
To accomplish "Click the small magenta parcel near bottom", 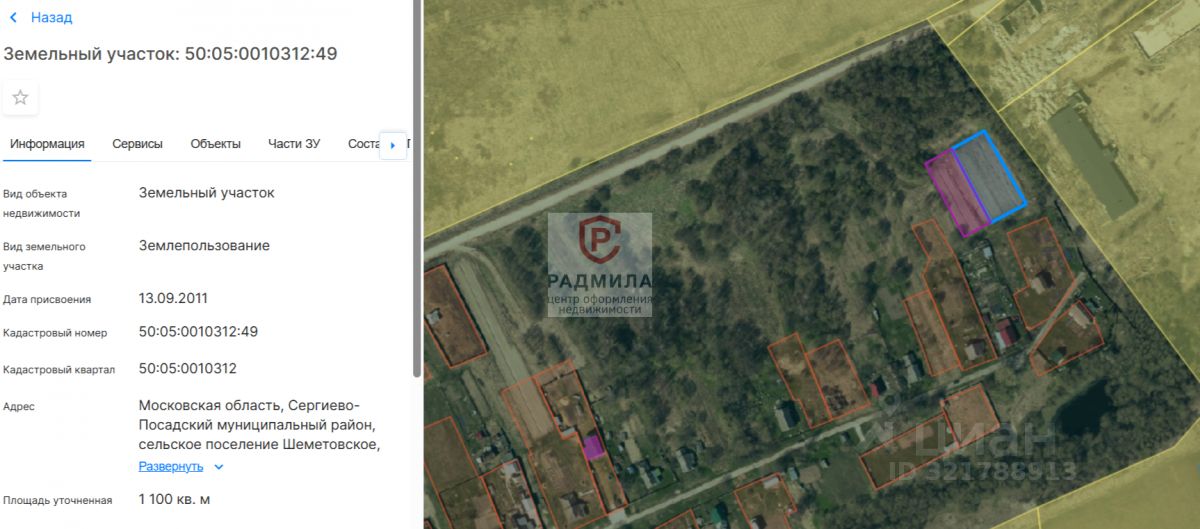I will [x=594, y=447].
